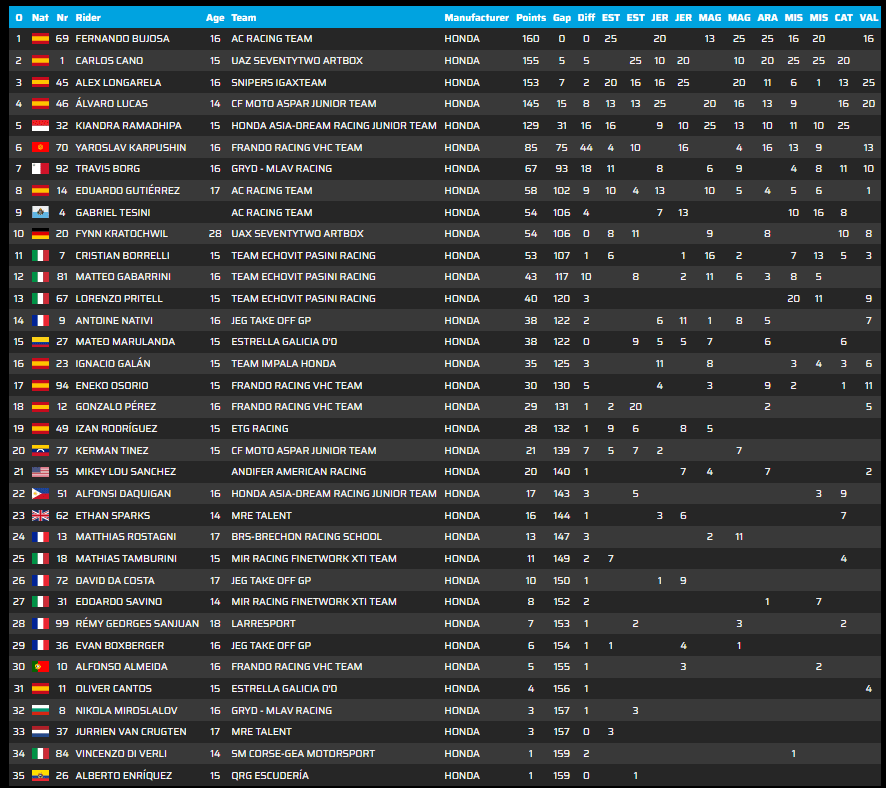Click the flag icon next to Yaroslav Karpushin
The width and height of the screenshot is (886, 788).
40,147
